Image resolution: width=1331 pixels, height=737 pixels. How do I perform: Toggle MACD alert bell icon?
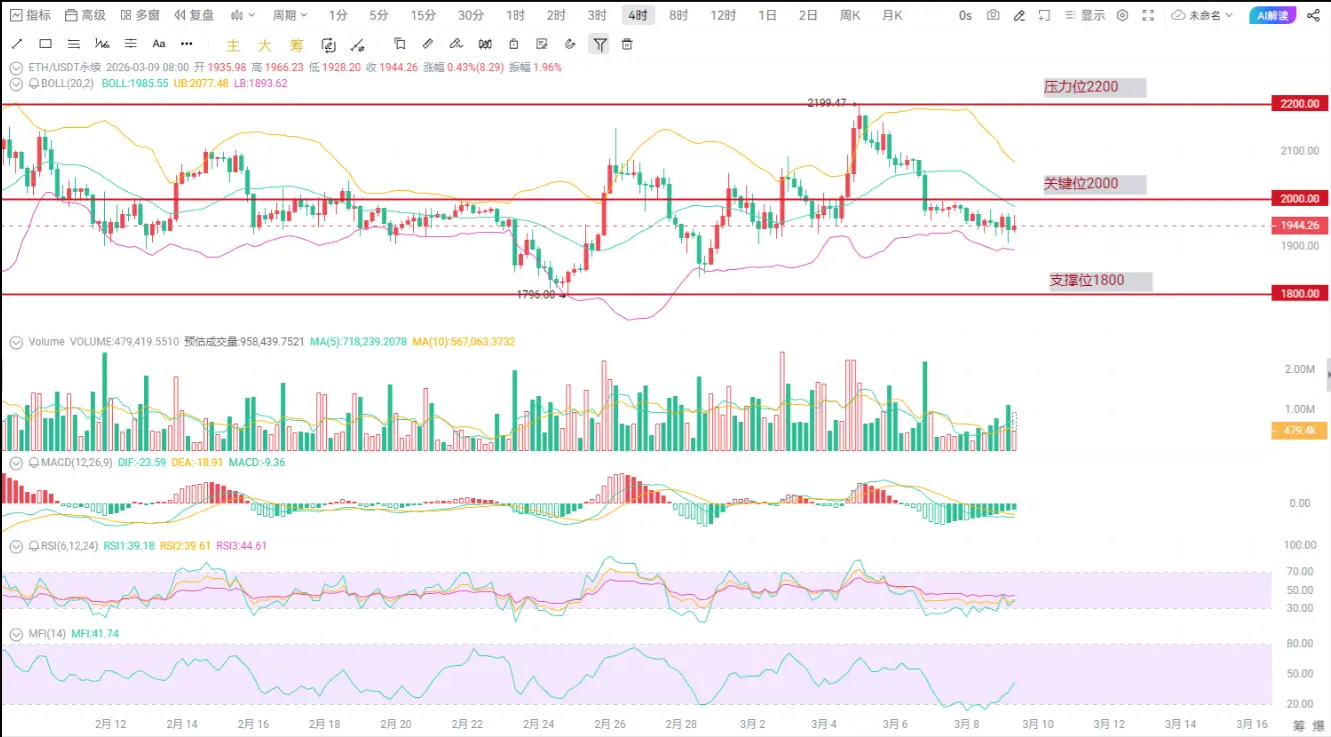tap(33, 463)
